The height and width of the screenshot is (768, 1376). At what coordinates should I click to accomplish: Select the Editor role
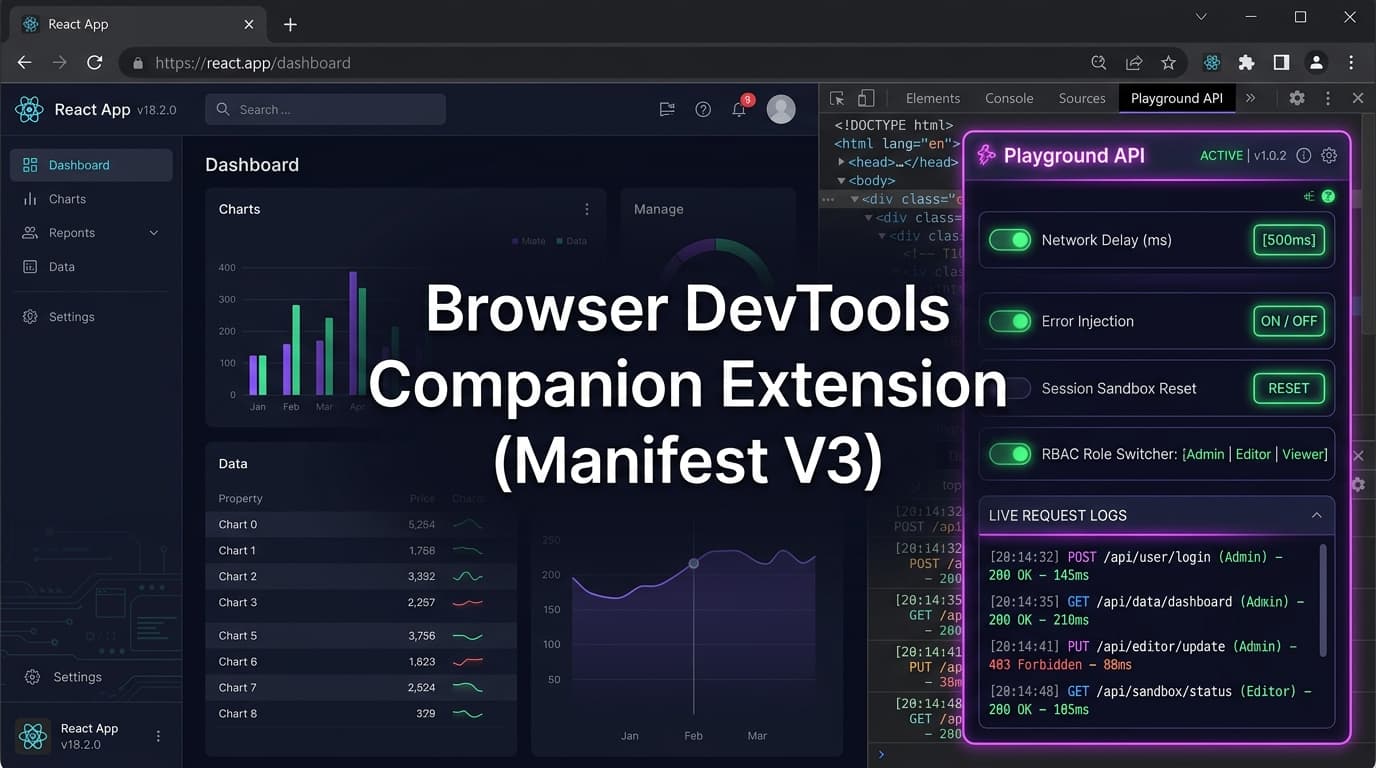[x=1253, y=454]
